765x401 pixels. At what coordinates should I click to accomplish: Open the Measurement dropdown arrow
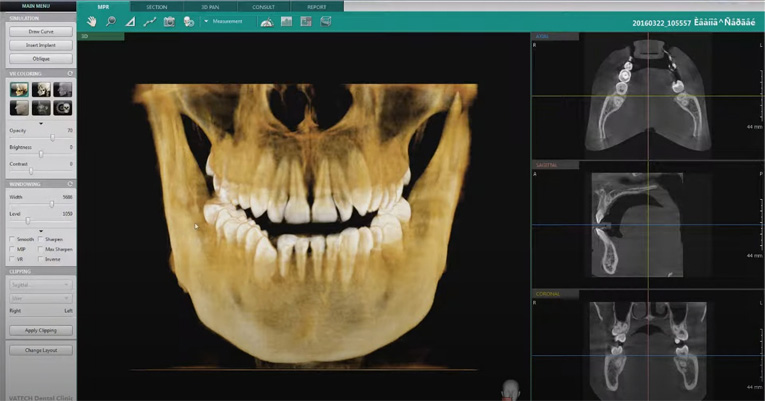(206, 21)
